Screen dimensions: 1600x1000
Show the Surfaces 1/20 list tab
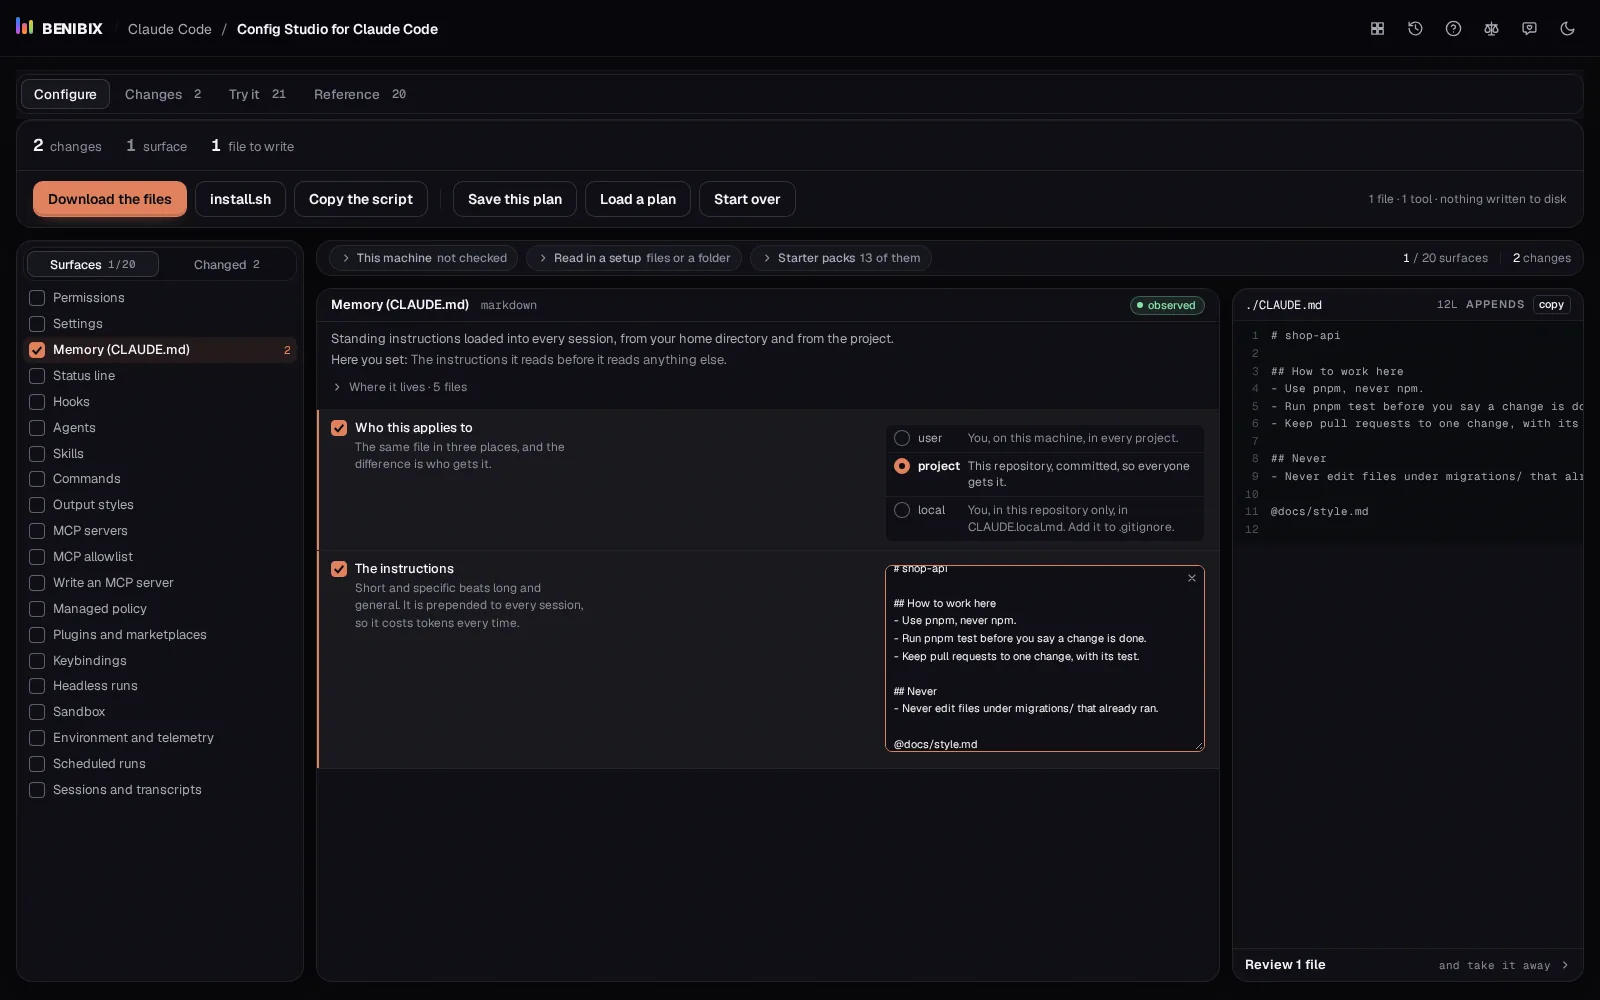click(92, 264)
